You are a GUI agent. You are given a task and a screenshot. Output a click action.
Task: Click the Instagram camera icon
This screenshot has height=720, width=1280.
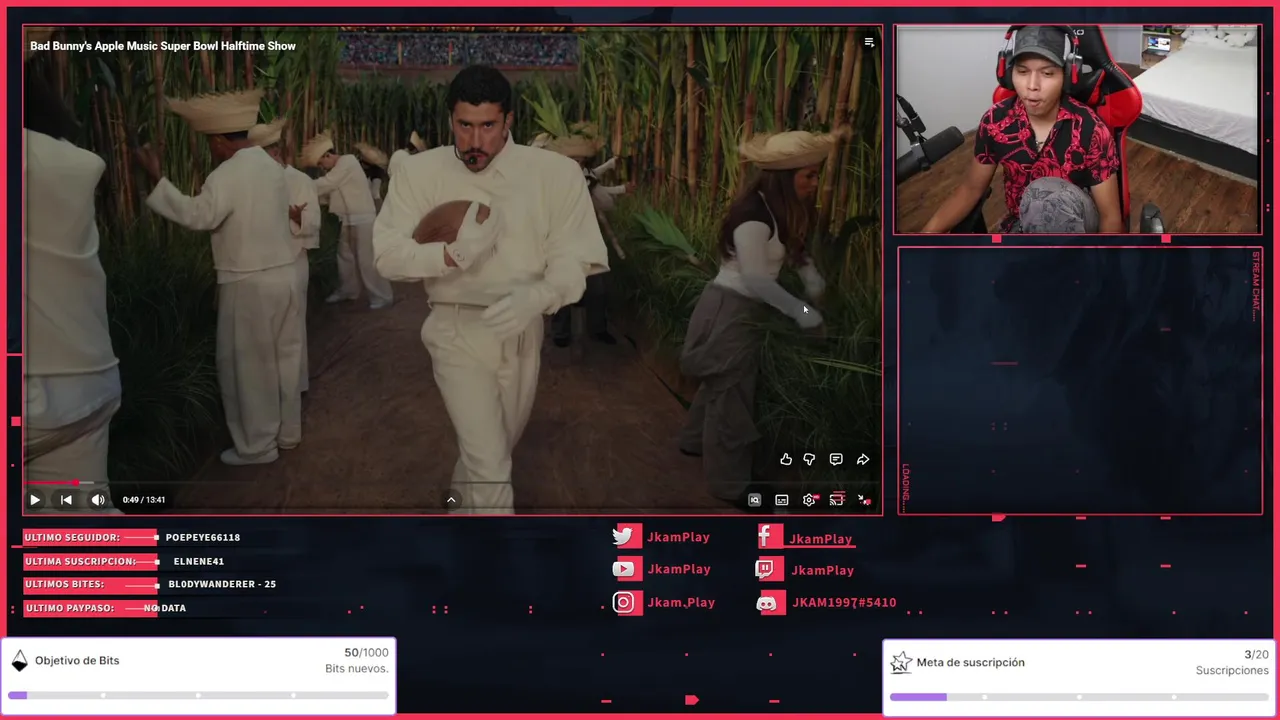pyautogui.click(x=625, y=602)
